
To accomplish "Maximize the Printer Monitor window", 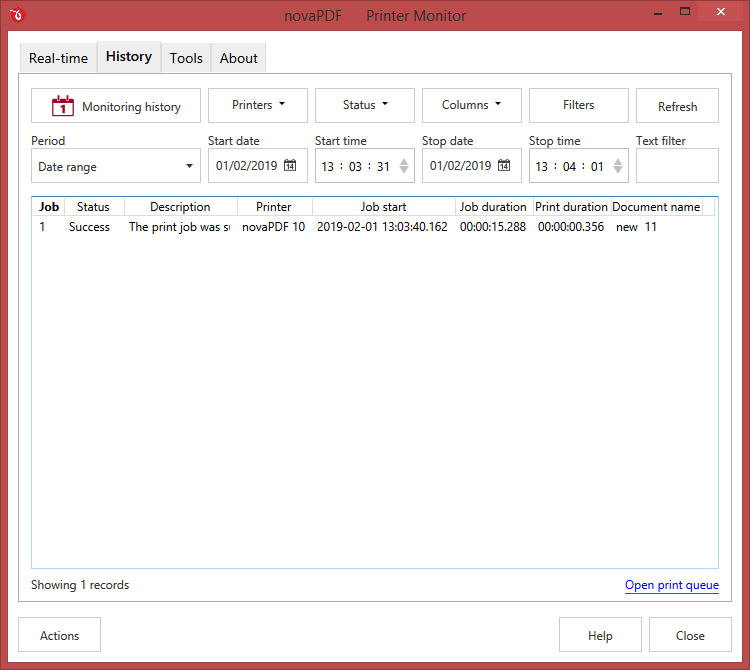I will (x=685, y=11).
